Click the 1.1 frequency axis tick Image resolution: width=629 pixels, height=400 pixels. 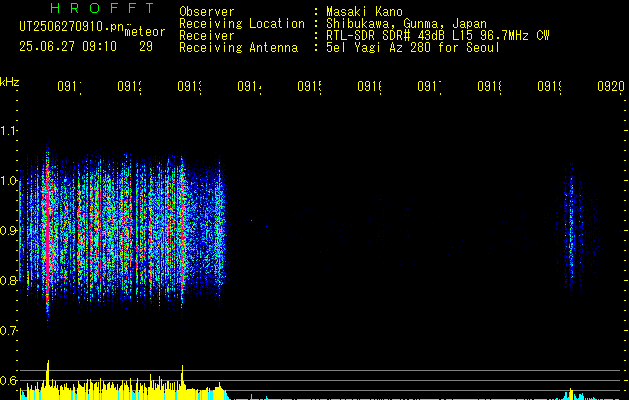(9, 130)
